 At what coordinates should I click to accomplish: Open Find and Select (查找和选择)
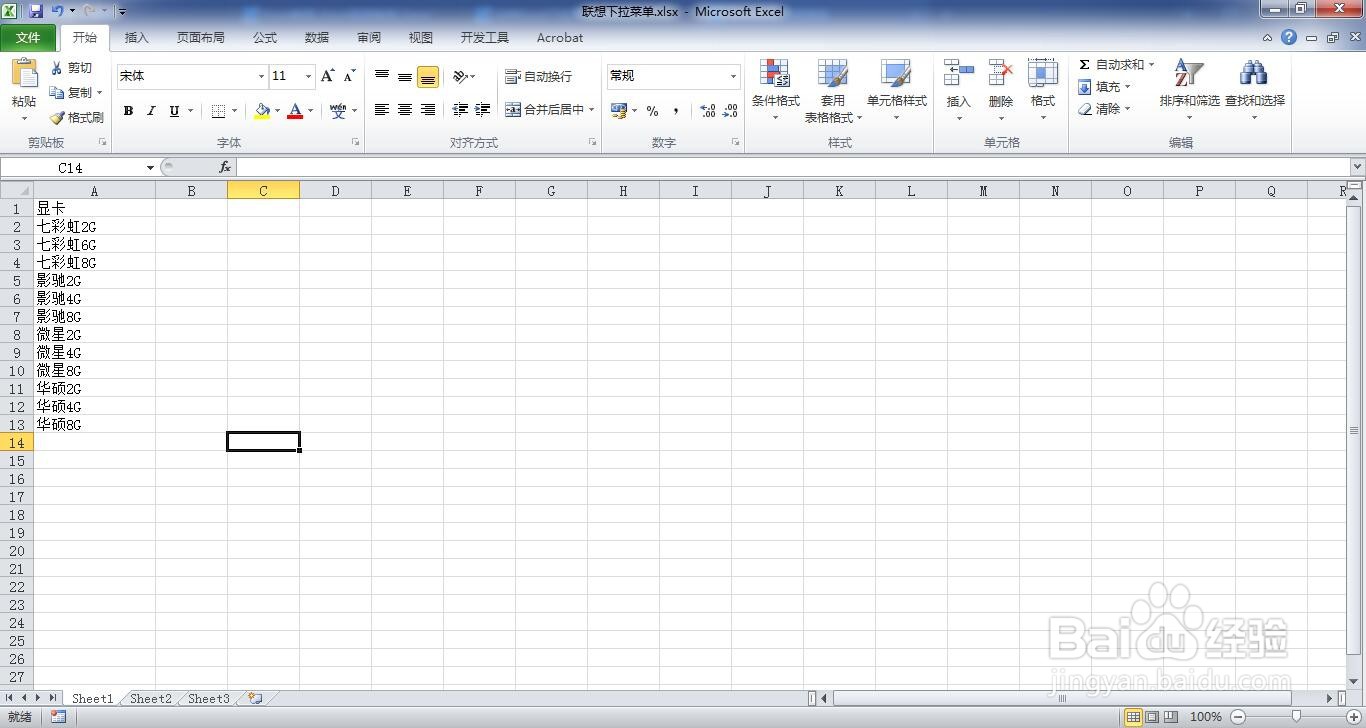point(1254,88)
